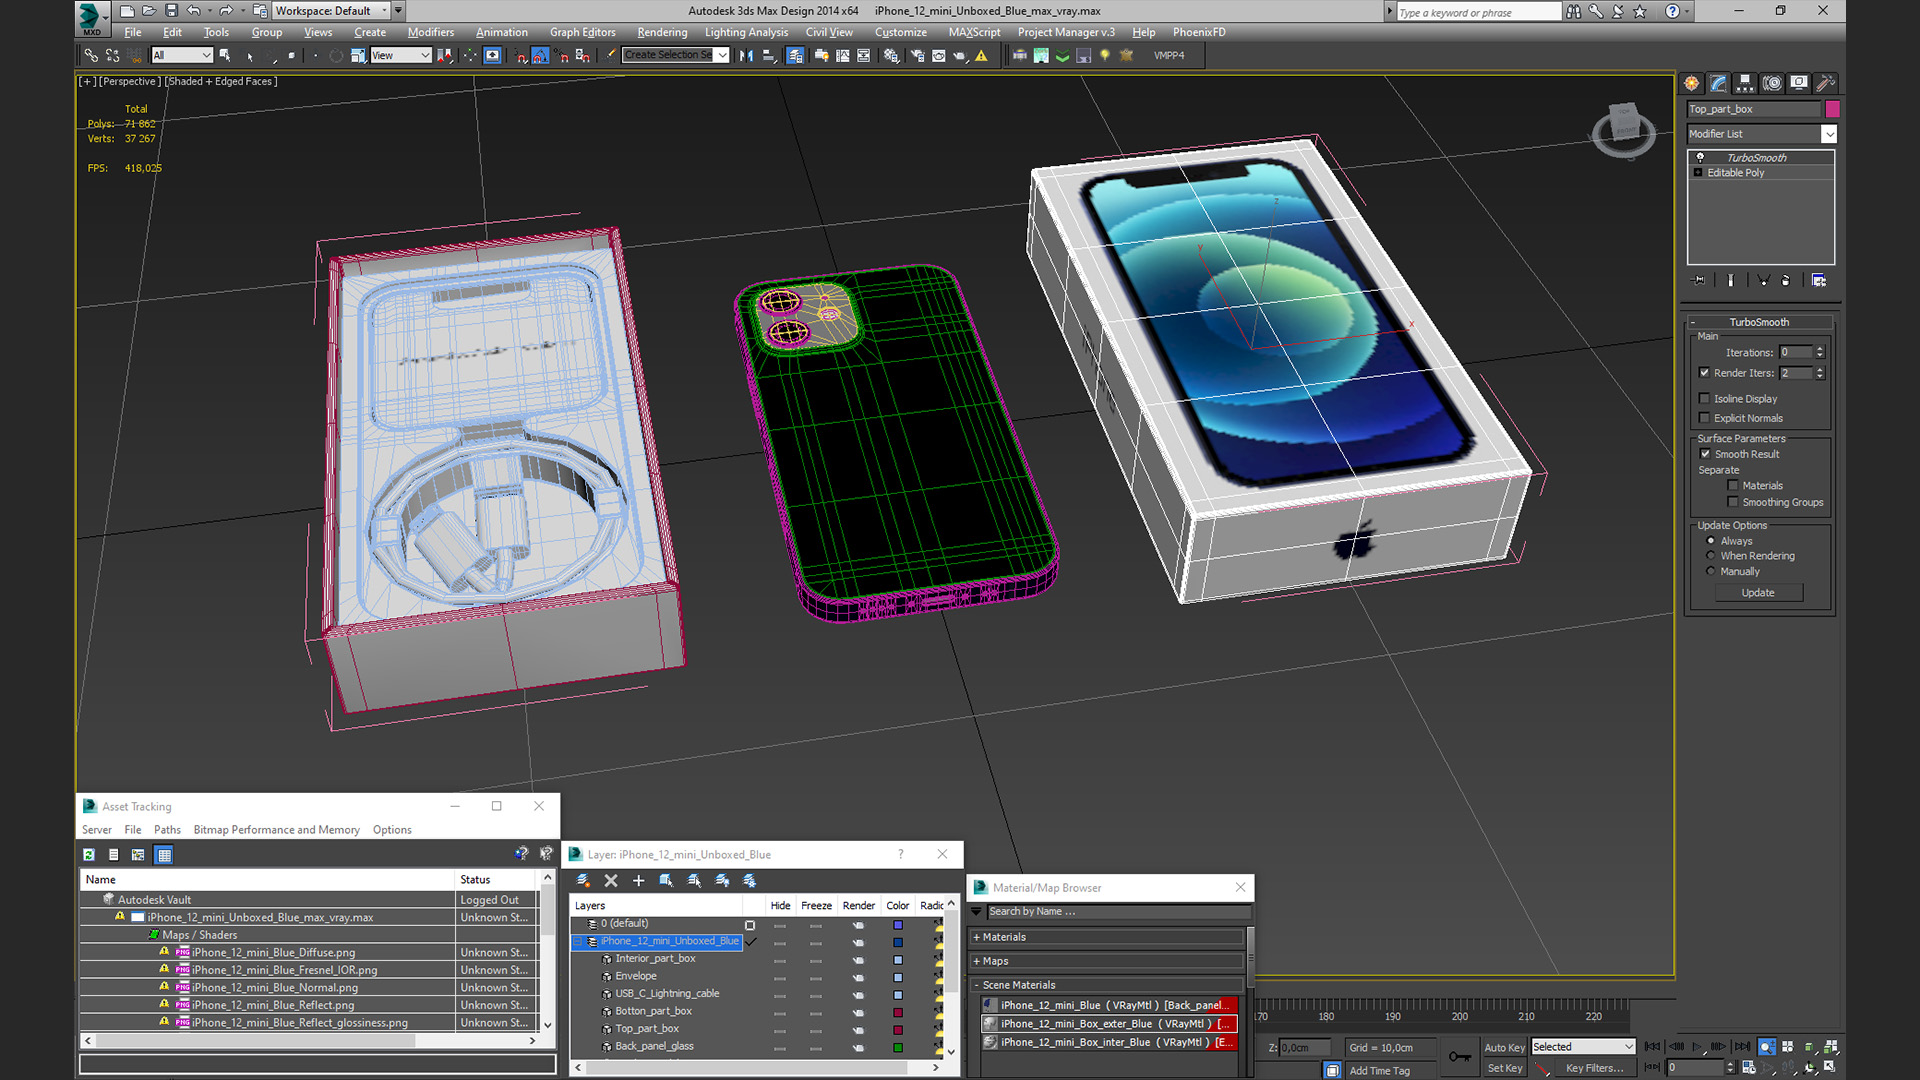Click the yellow lightbulb toolbar icon
Viewport: 1920px width, 1080px height.
(1105, 56)
